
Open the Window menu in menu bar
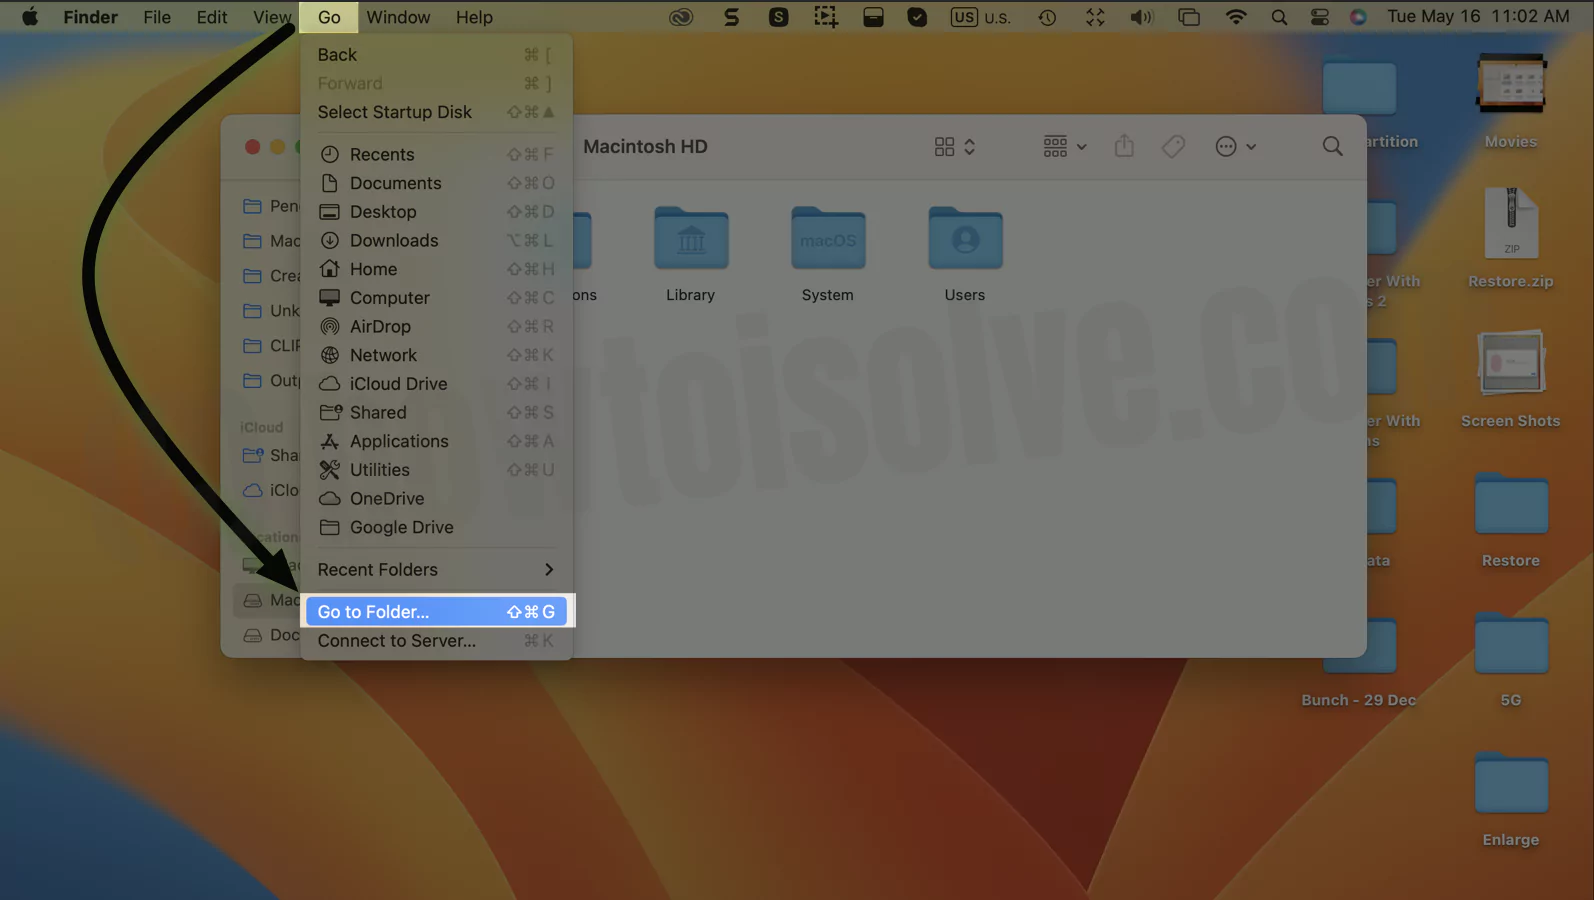coord(397,17)
